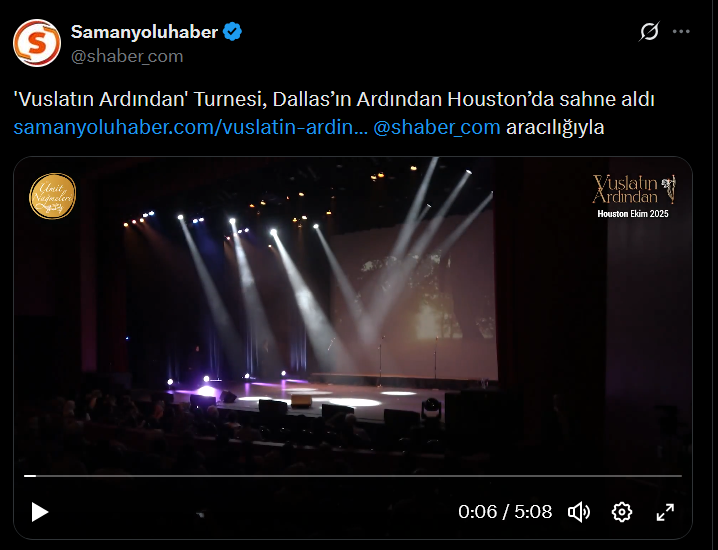Click the gold Ümit Nağmeleri logo

pos(53,196)
